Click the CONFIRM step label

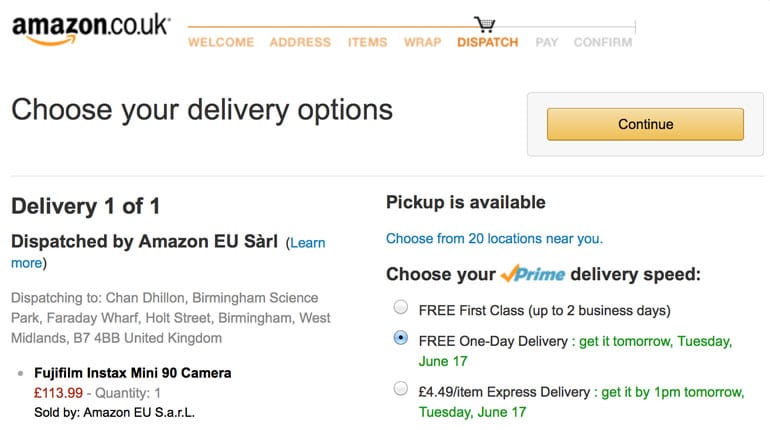tap(602, 43)
